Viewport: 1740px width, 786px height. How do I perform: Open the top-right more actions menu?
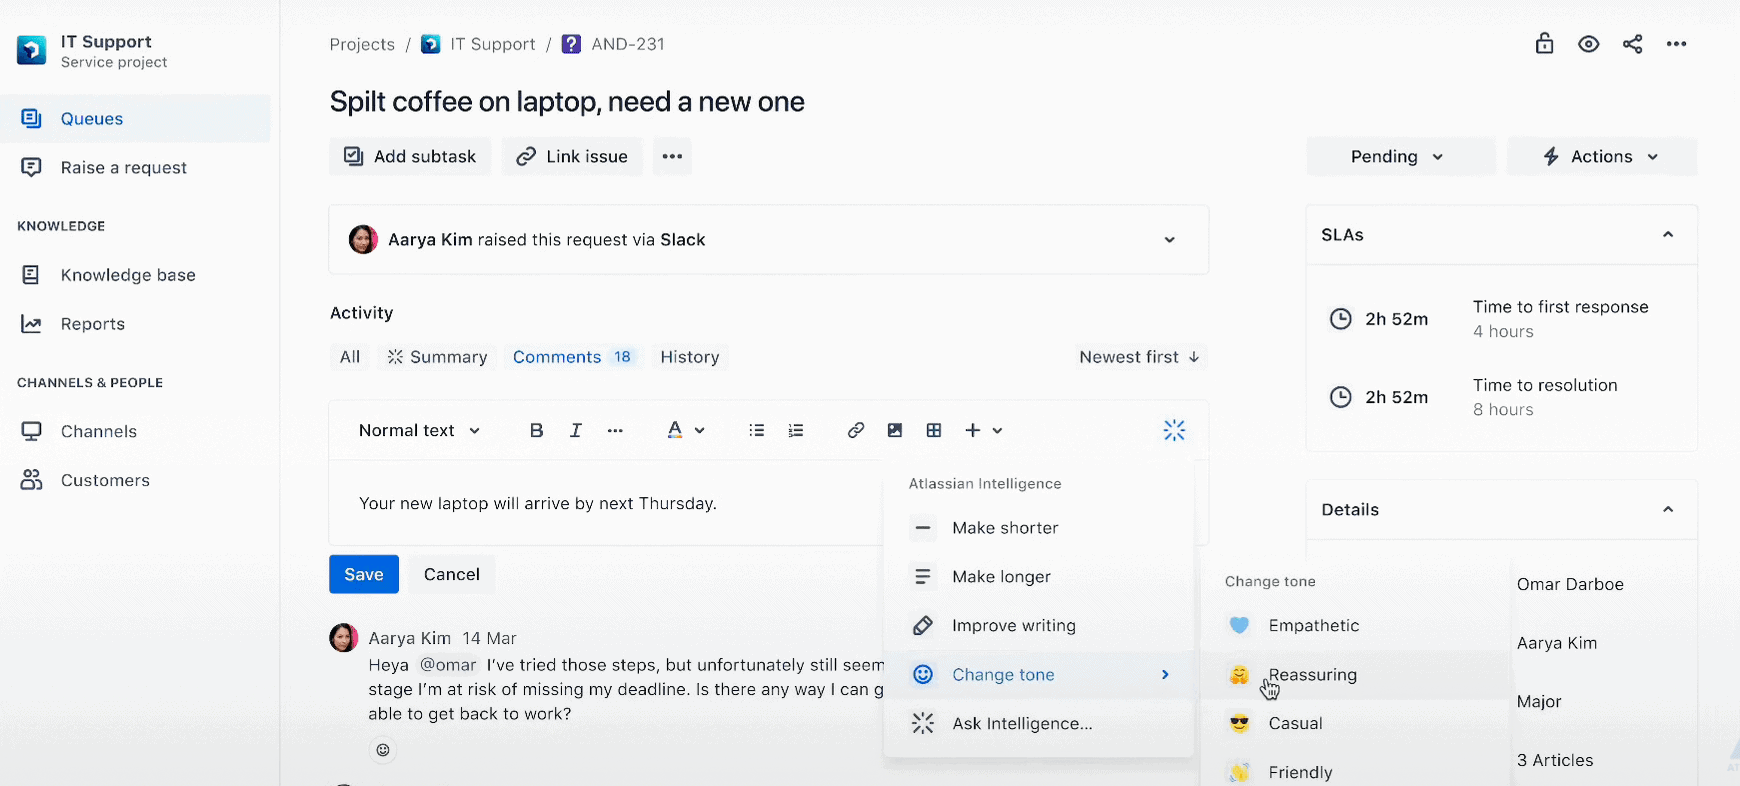tap(1677, 44)
